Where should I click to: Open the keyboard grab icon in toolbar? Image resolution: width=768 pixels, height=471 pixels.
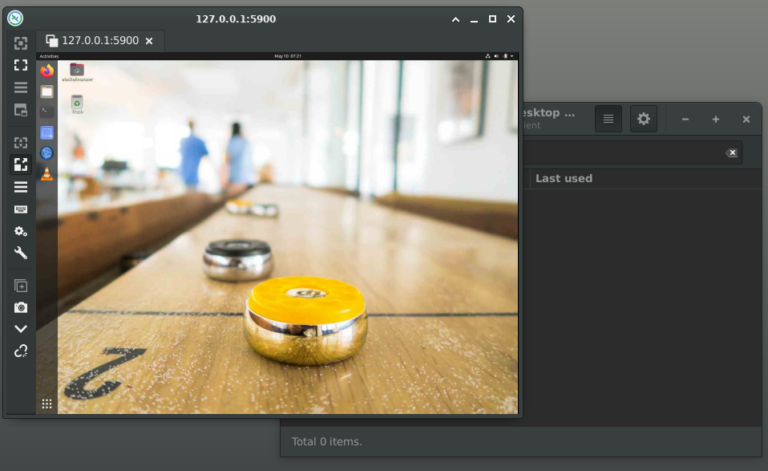point(20,209)
